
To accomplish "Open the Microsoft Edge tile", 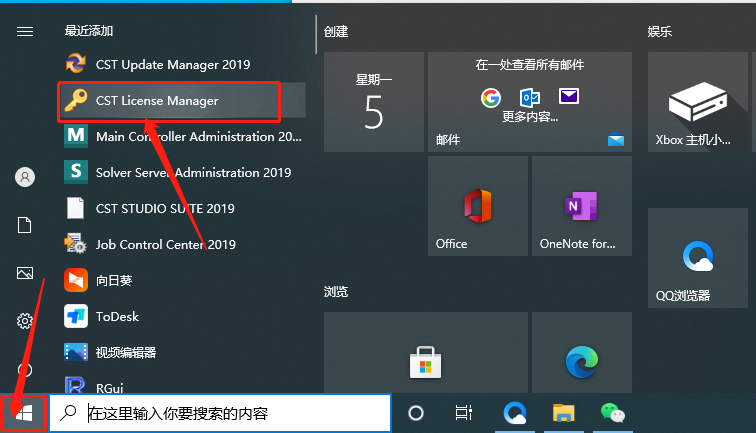I will tap(582, 352).
